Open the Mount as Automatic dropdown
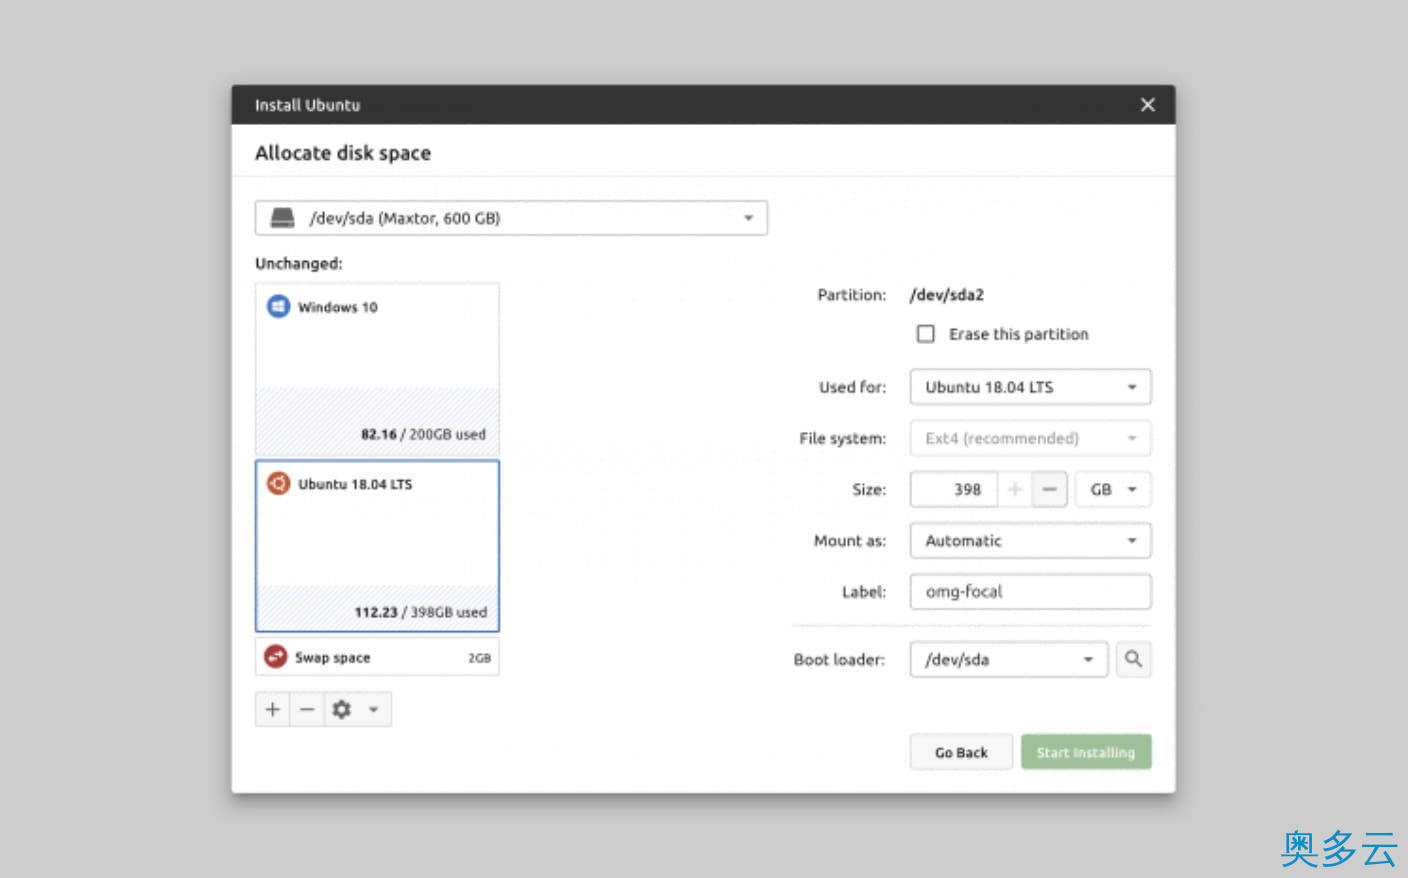Screen dimensions: 1408x878 tap(1030, 540)
